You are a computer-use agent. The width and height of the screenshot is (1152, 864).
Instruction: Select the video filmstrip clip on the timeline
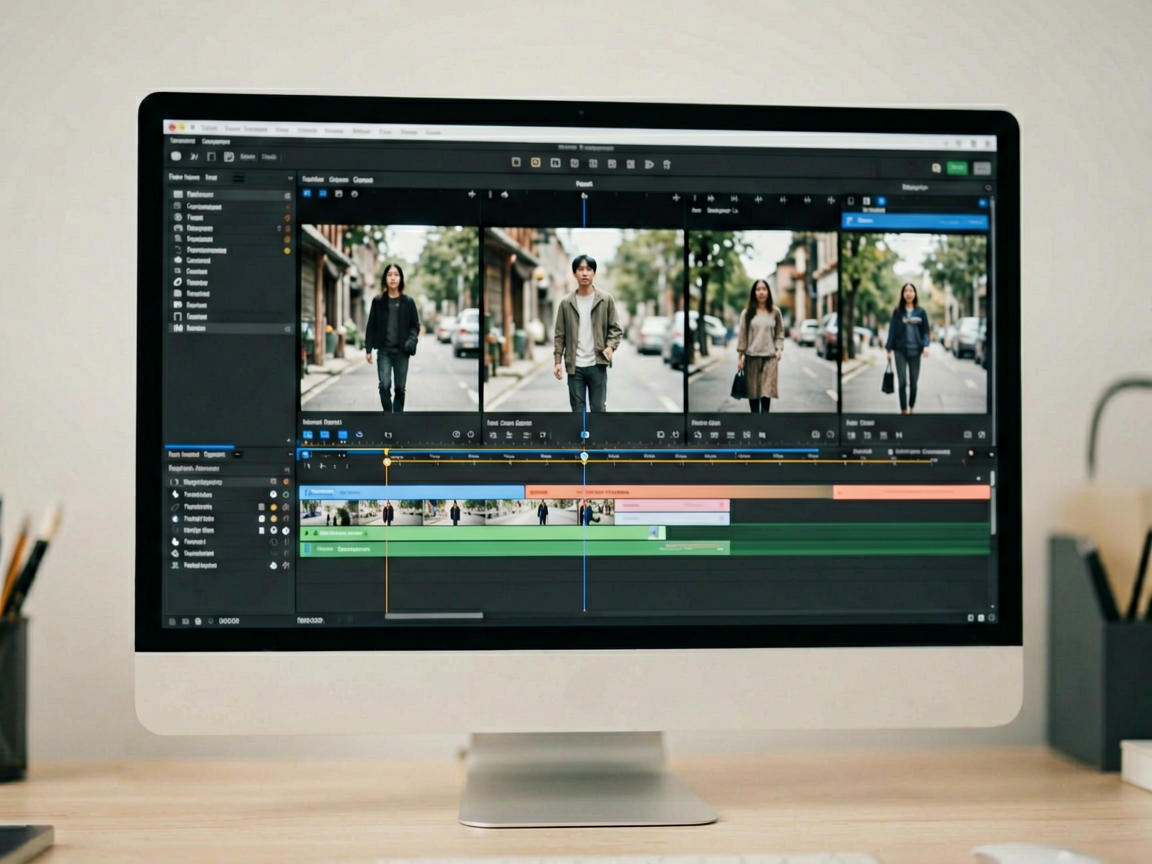(x=457, y=512)
